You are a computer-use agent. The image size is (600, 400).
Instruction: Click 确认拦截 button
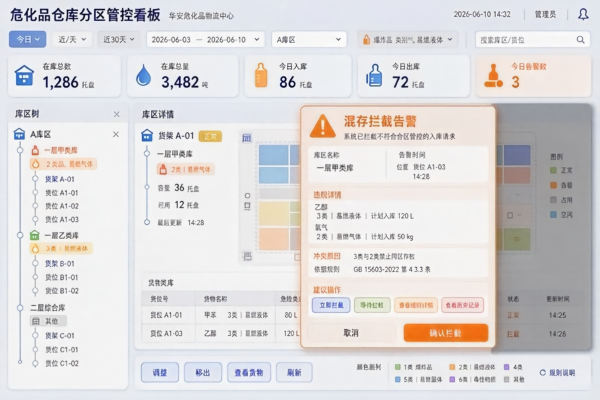[x=446, y=333]
